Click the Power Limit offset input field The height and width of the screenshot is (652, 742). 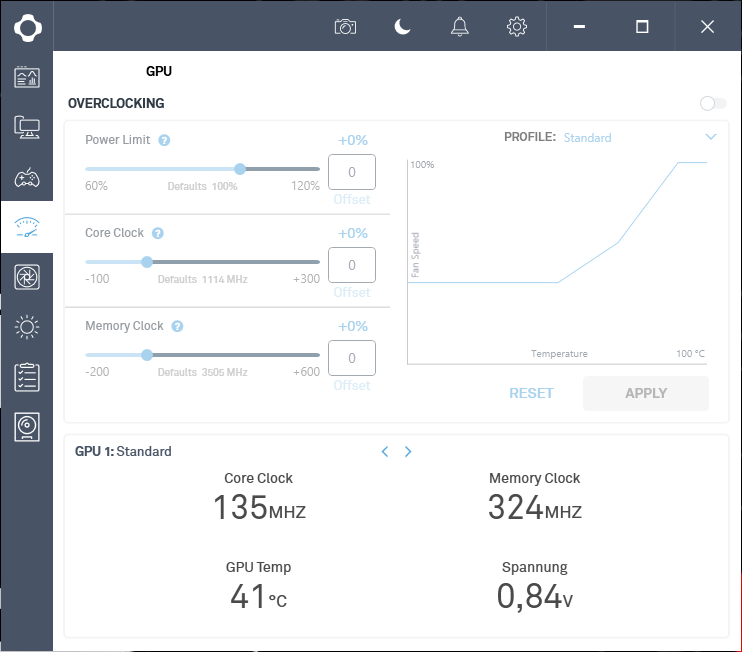pos(352,172)
